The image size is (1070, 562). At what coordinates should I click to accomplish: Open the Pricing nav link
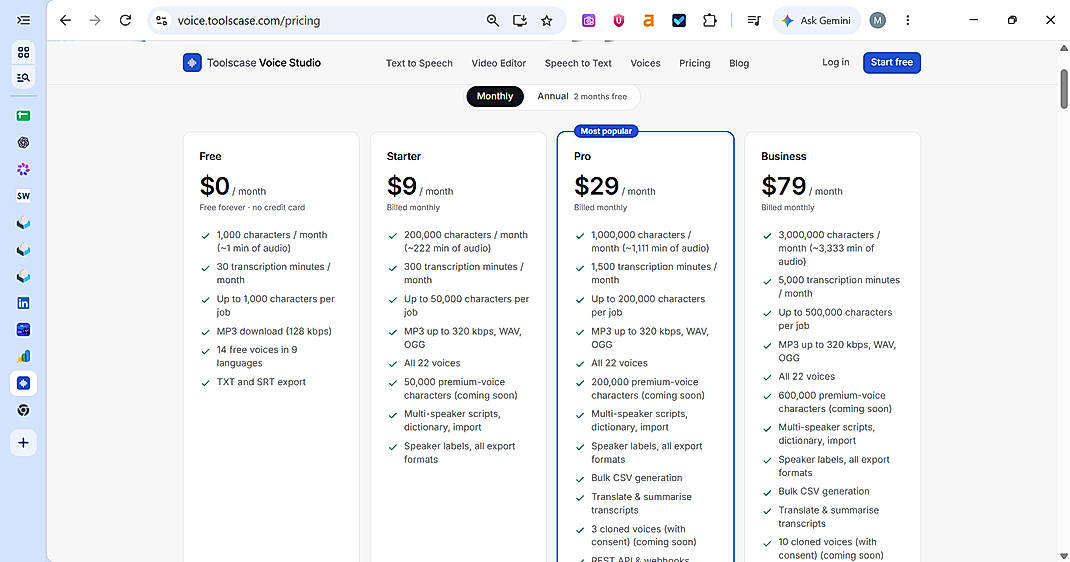[695, 63]
